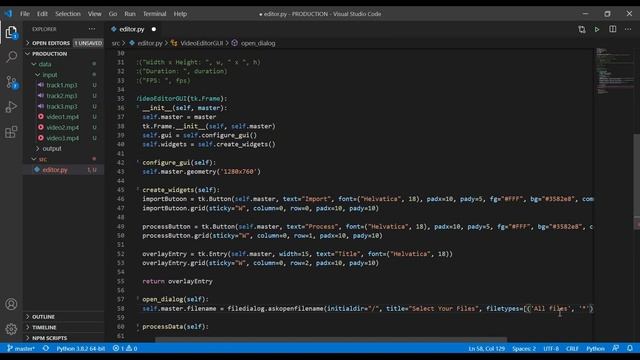640x360 pixels.
Task: Expand the NPM Scripts section
Action: coord(64,338)
